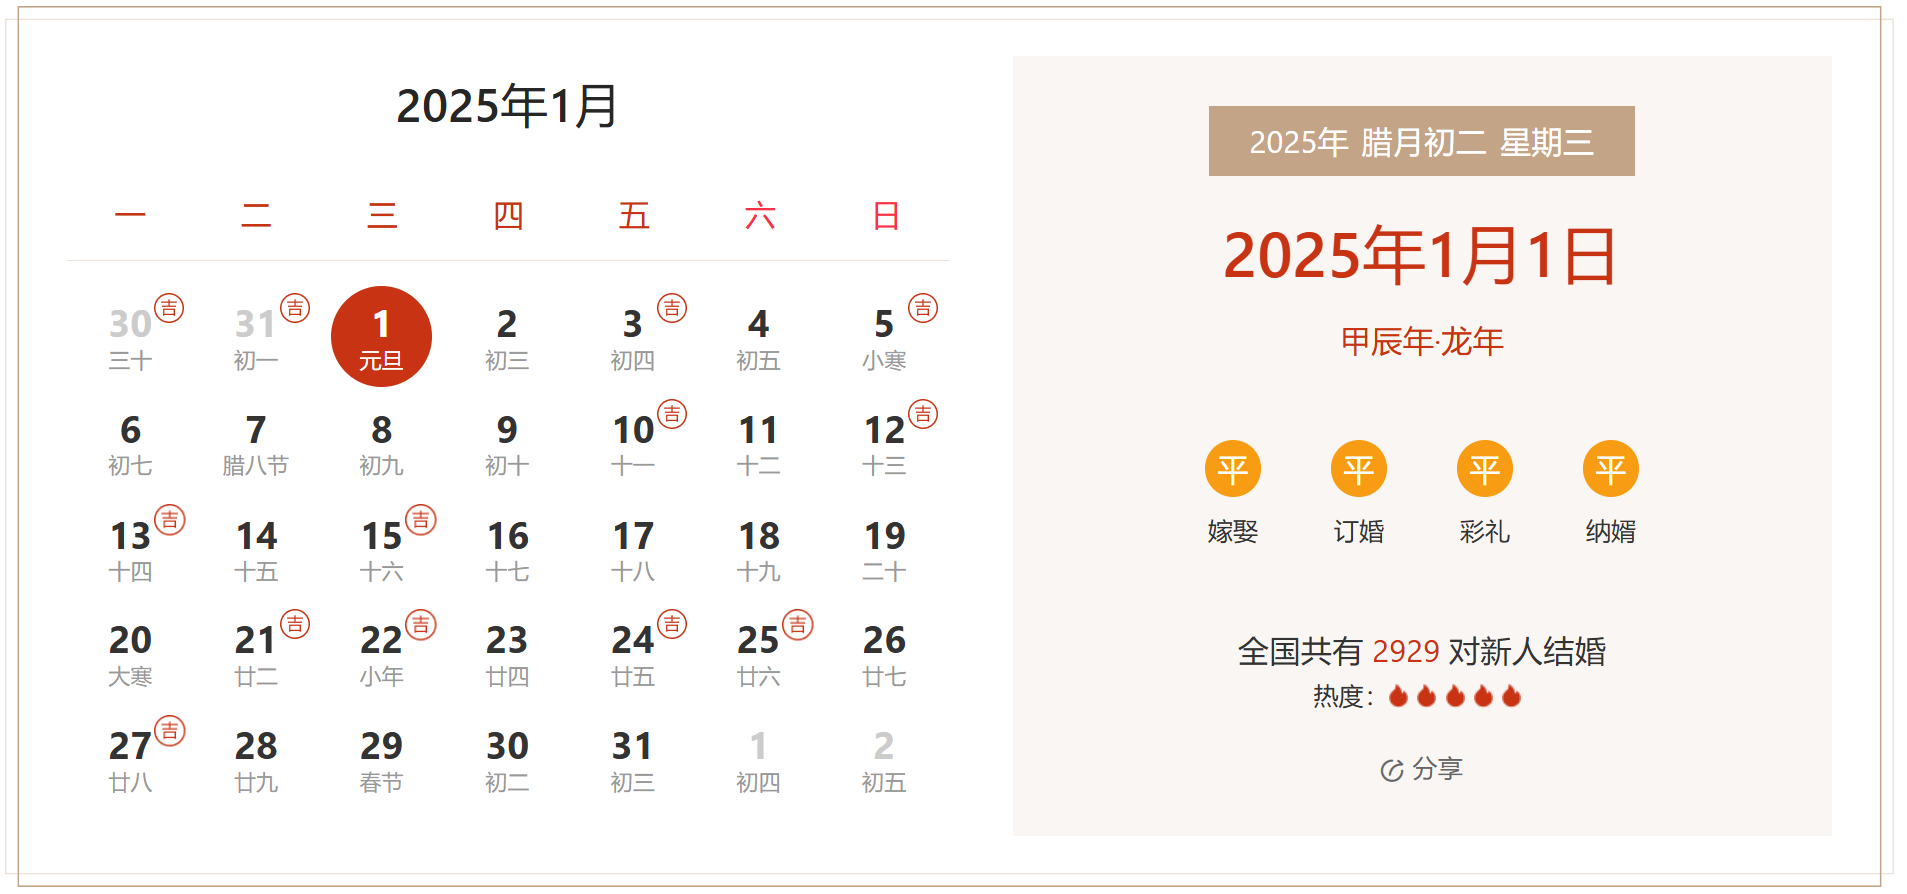The image size is (1907, 894).
Task: Choose January 6 初七 date
Action: (x=130, y=445)
